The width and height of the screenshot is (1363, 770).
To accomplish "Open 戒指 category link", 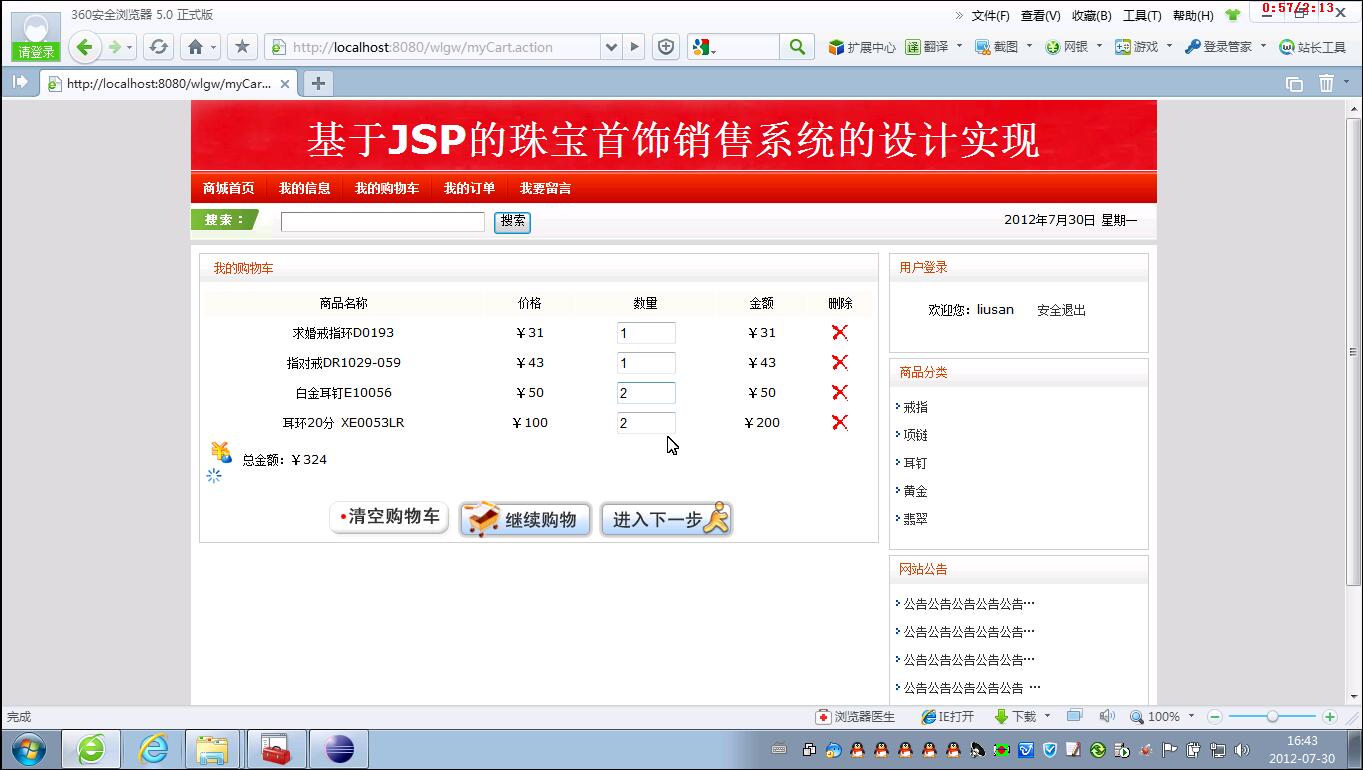I will point(915,407).
